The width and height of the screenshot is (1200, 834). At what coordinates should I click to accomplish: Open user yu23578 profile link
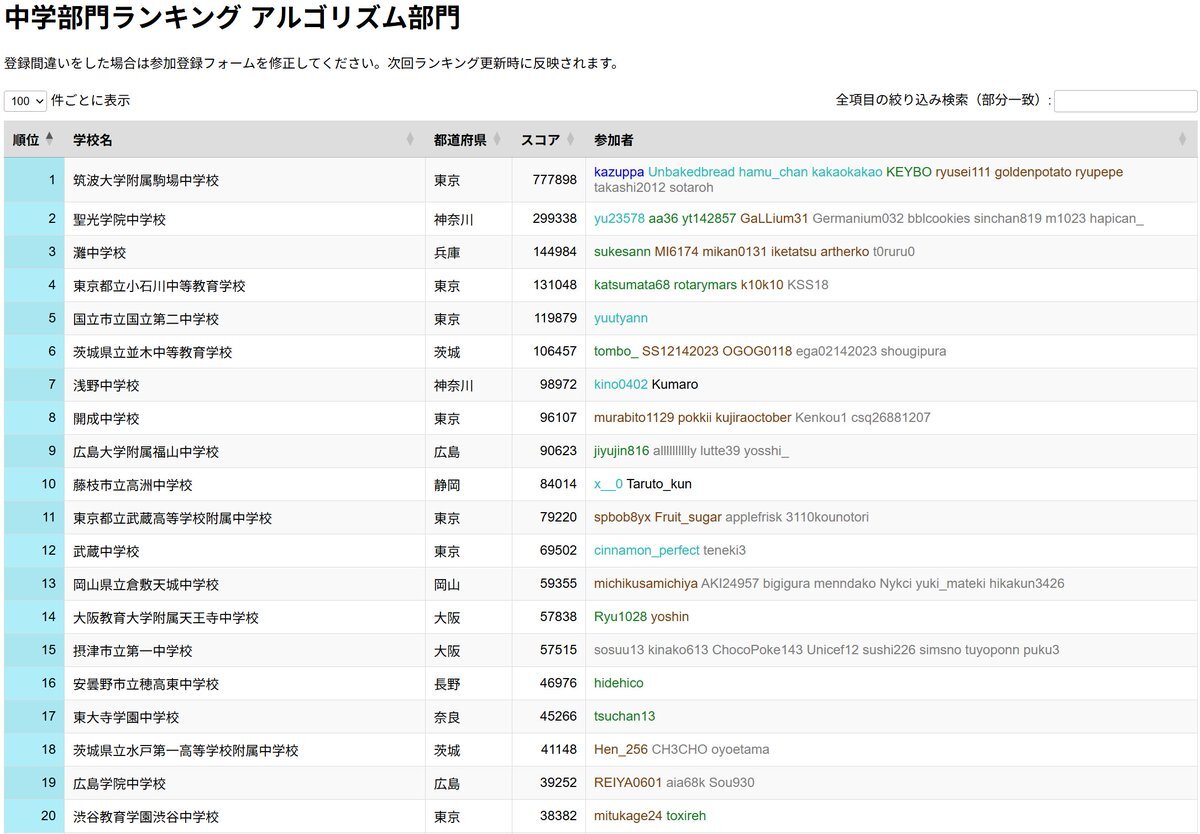coord(619,218)
